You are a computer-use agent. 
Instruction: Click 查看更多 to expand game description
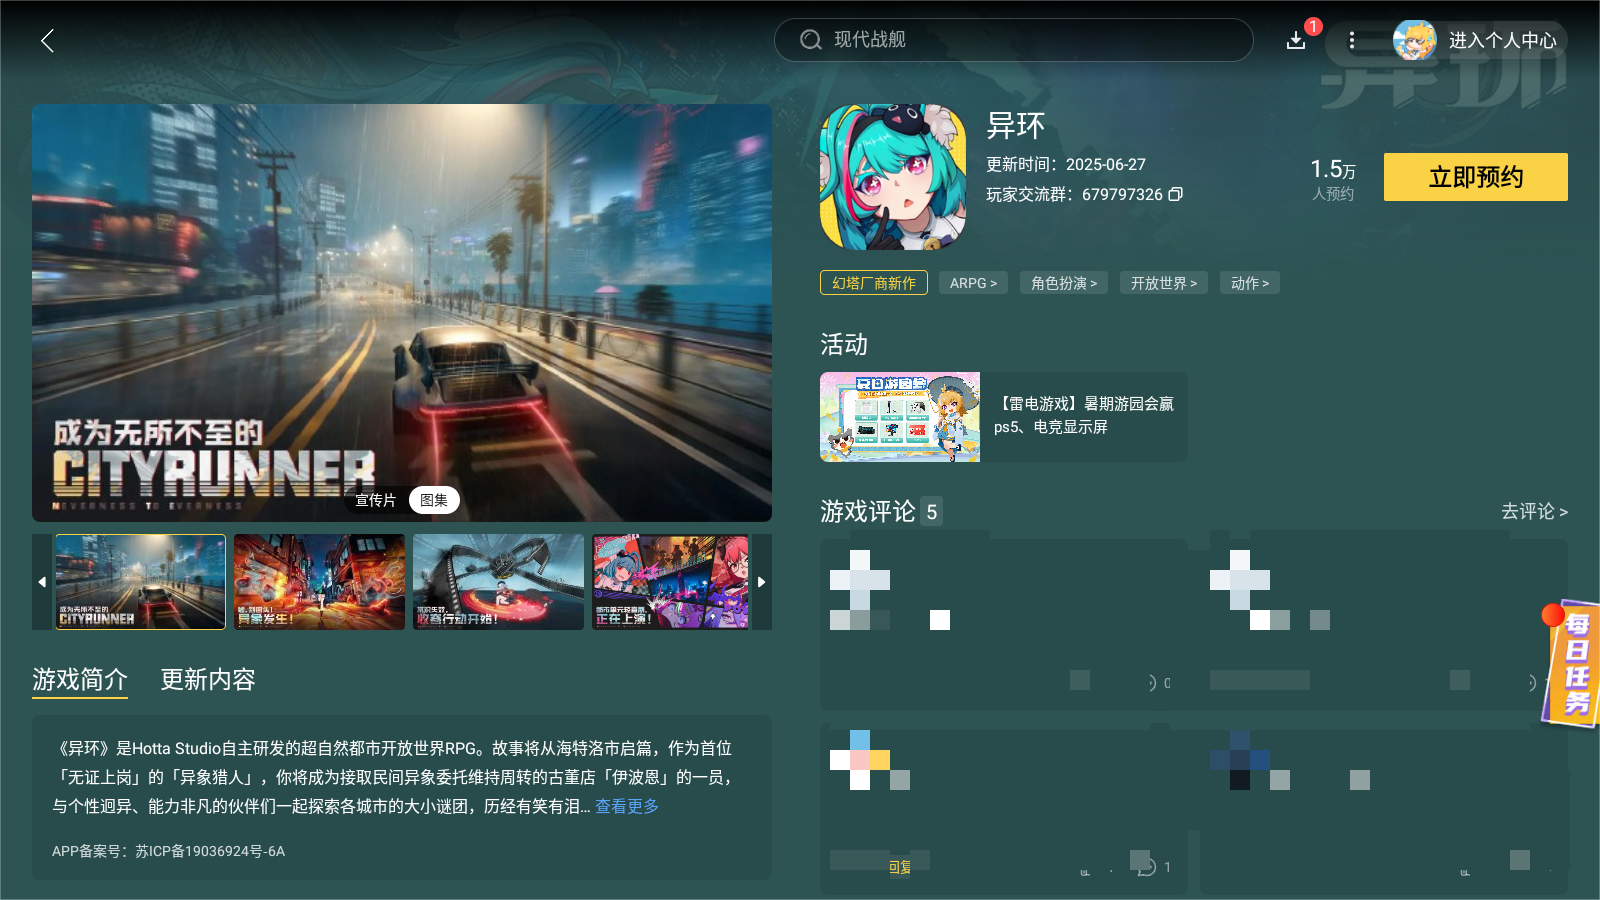pyautogui.click(x=626, y=806)
